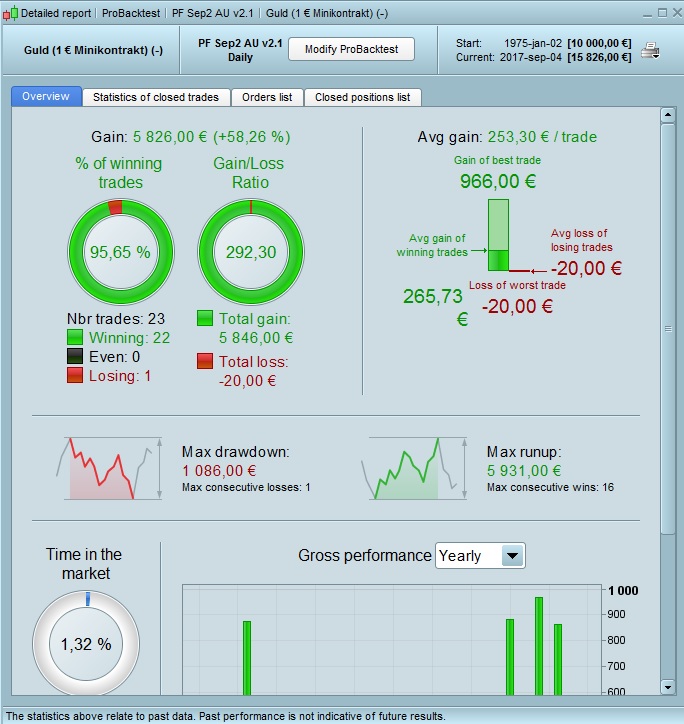Viewport: 684px width, 724px height.
Task: Click the Guld (1 € Minikontrakt) instrument label
Action: pos(93,50)
